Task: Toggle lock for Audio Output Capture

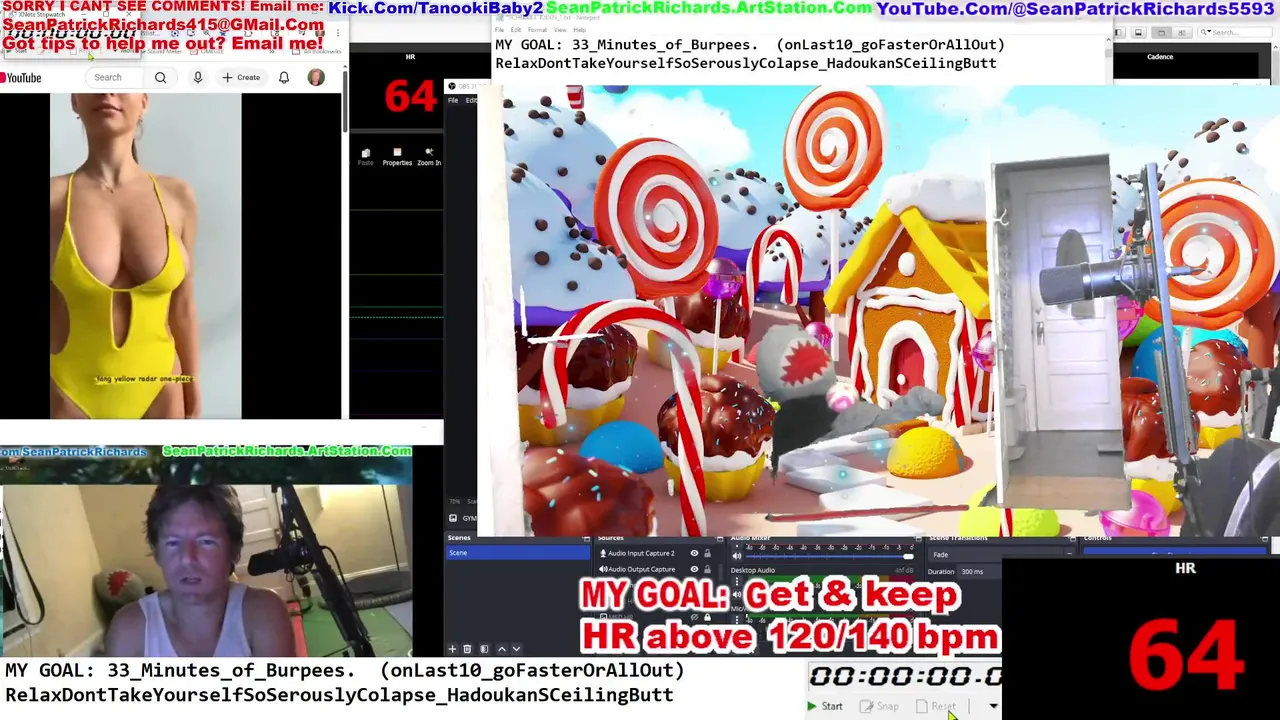Action: pyautogui.click(x=707, y=569)
